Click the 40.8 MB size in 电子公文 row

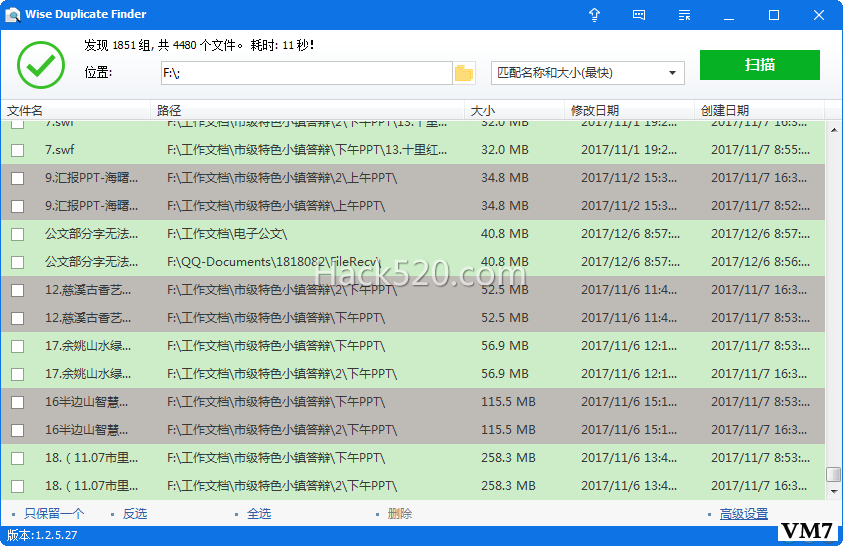pos(505,234)
